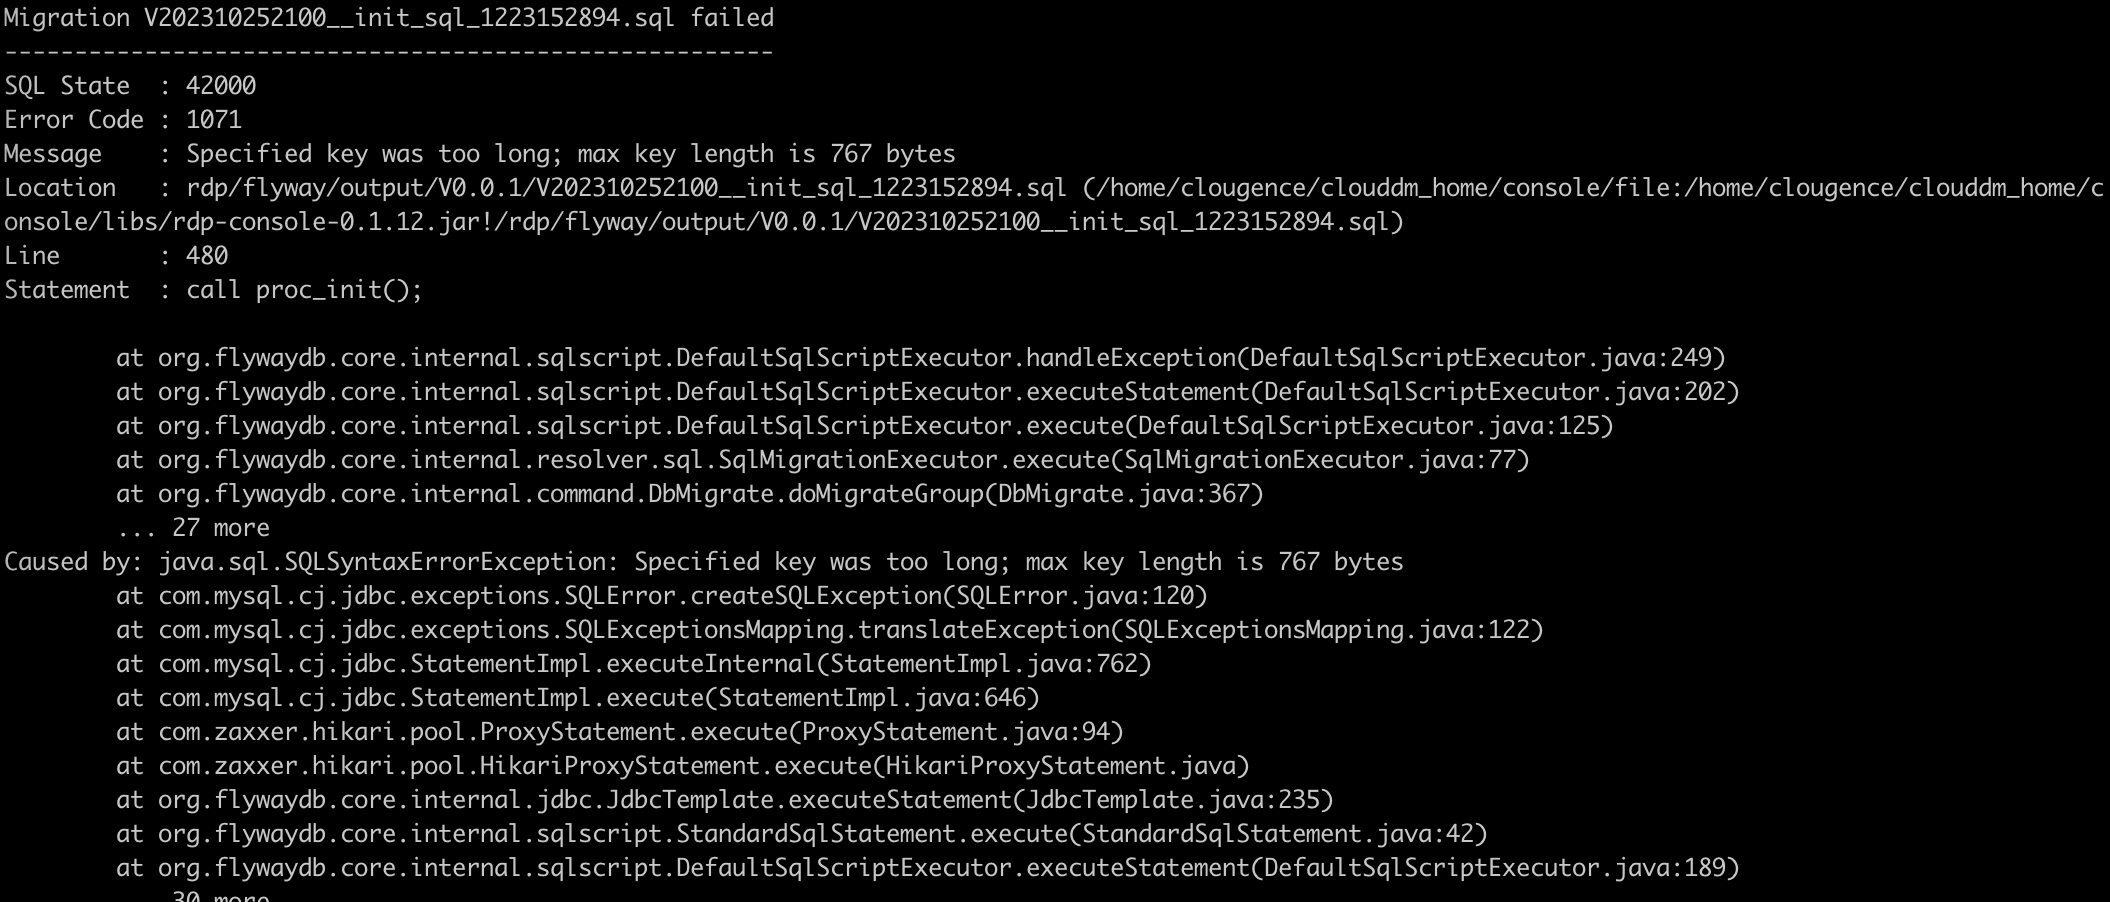Click the 'Migration V202310252100__init_sql_1223152894.sql failed' header line

tap(388, 18)
